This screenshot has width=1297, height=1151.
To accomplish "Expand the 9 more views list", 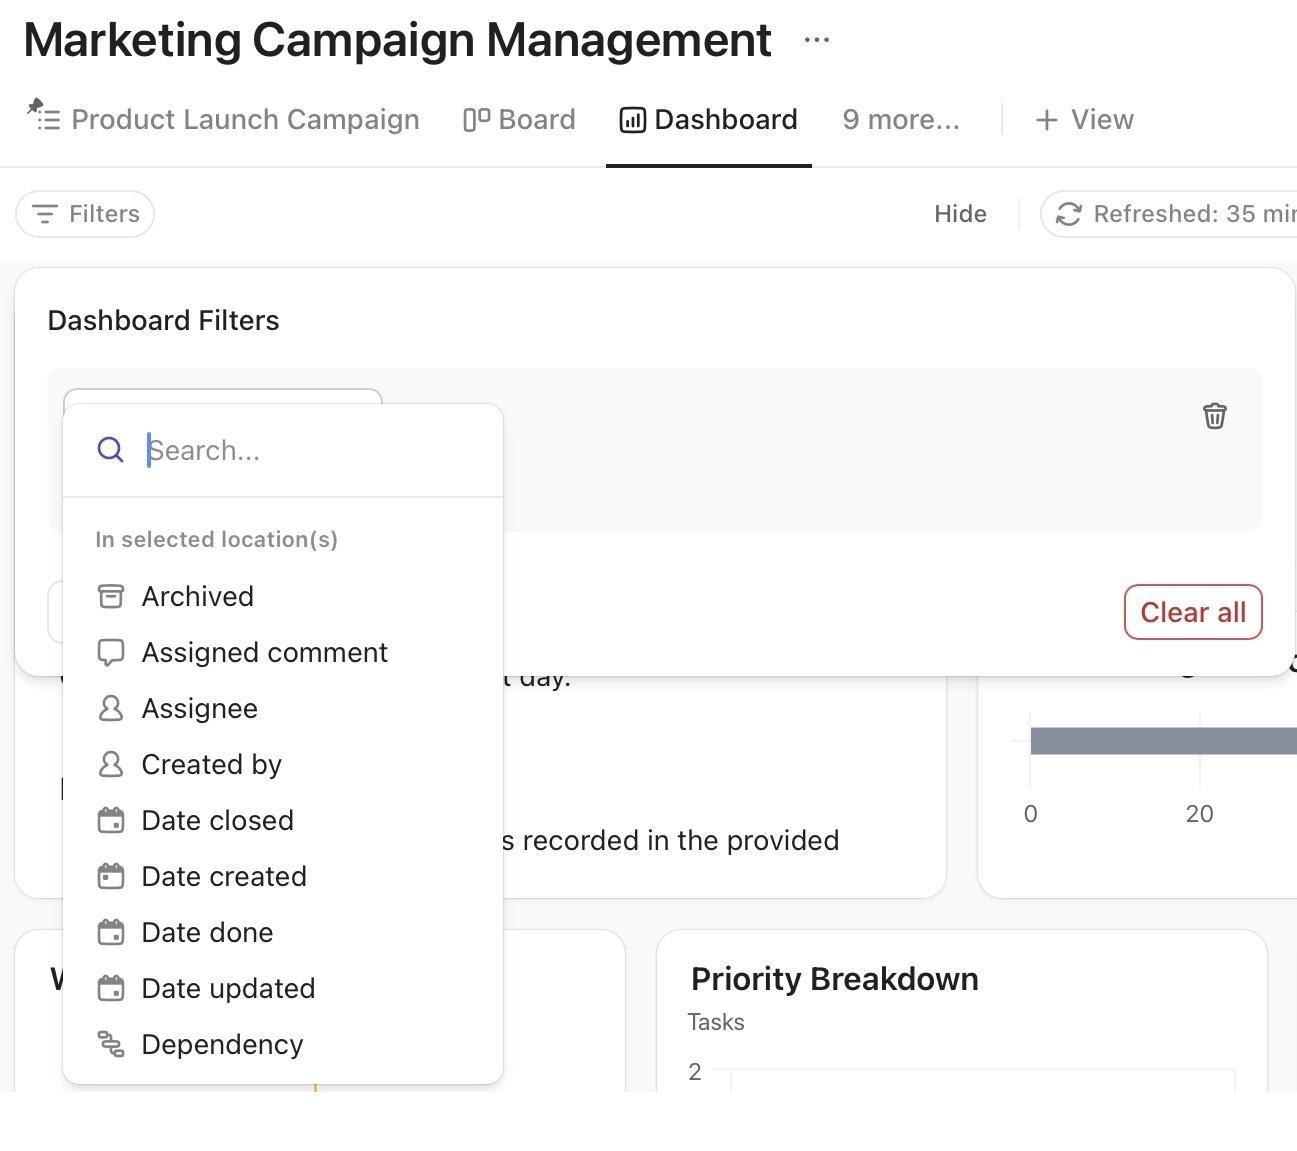I will point(899,119).
